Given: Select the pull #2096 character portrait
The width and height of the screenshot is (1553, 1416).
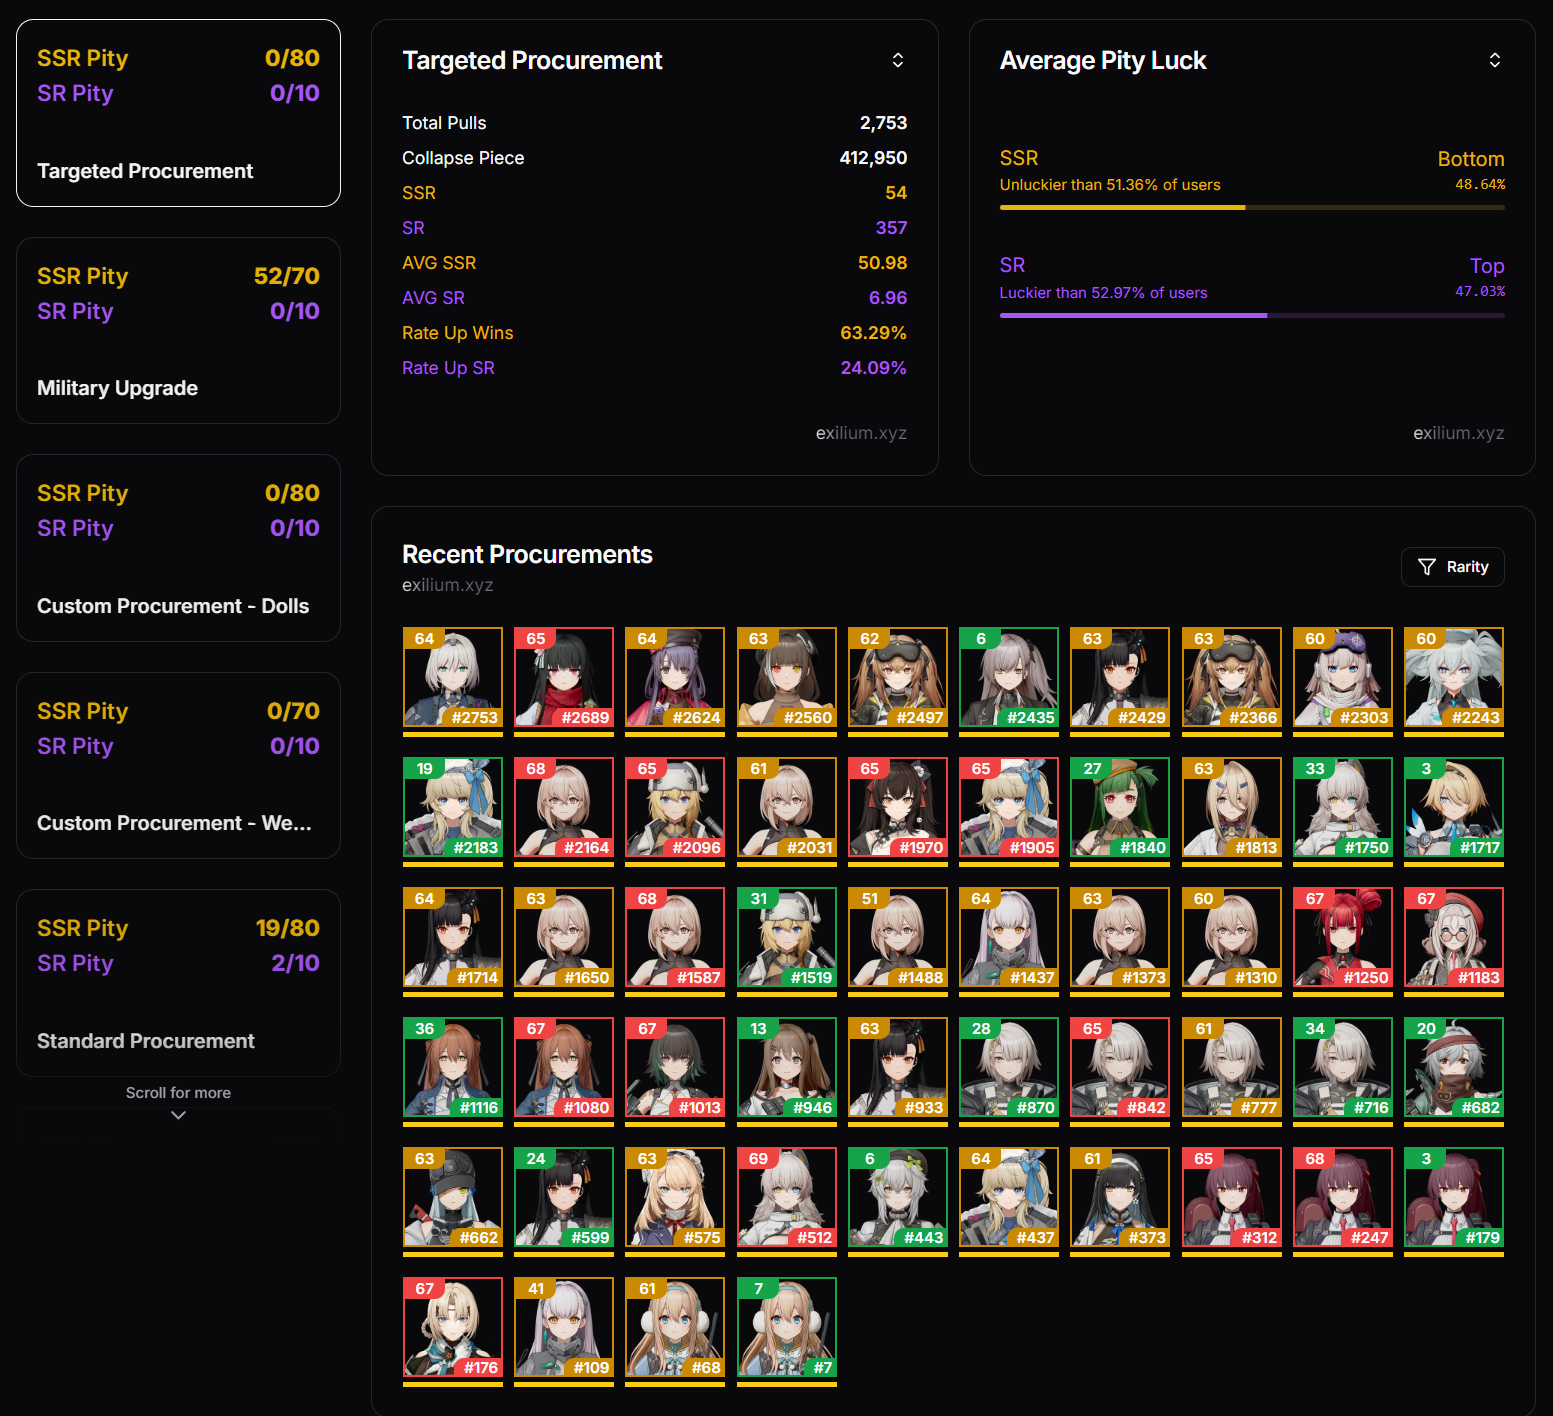Looking at the screenshot, I should pos(675,807).
